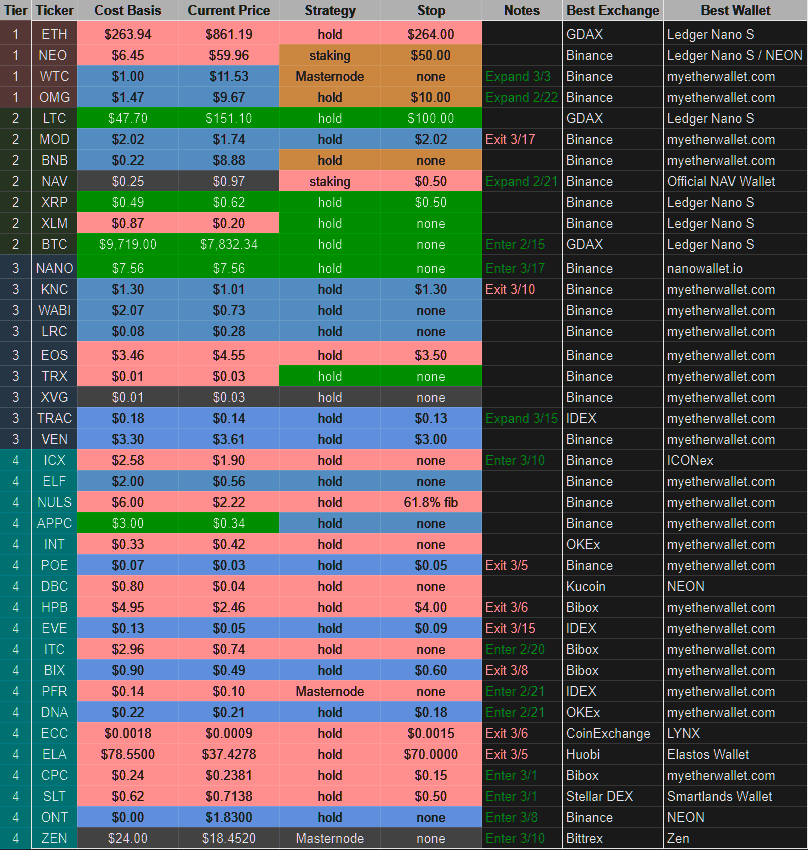Select SLT current price $0.7138

pyautogui.click(x=229, y=796)
